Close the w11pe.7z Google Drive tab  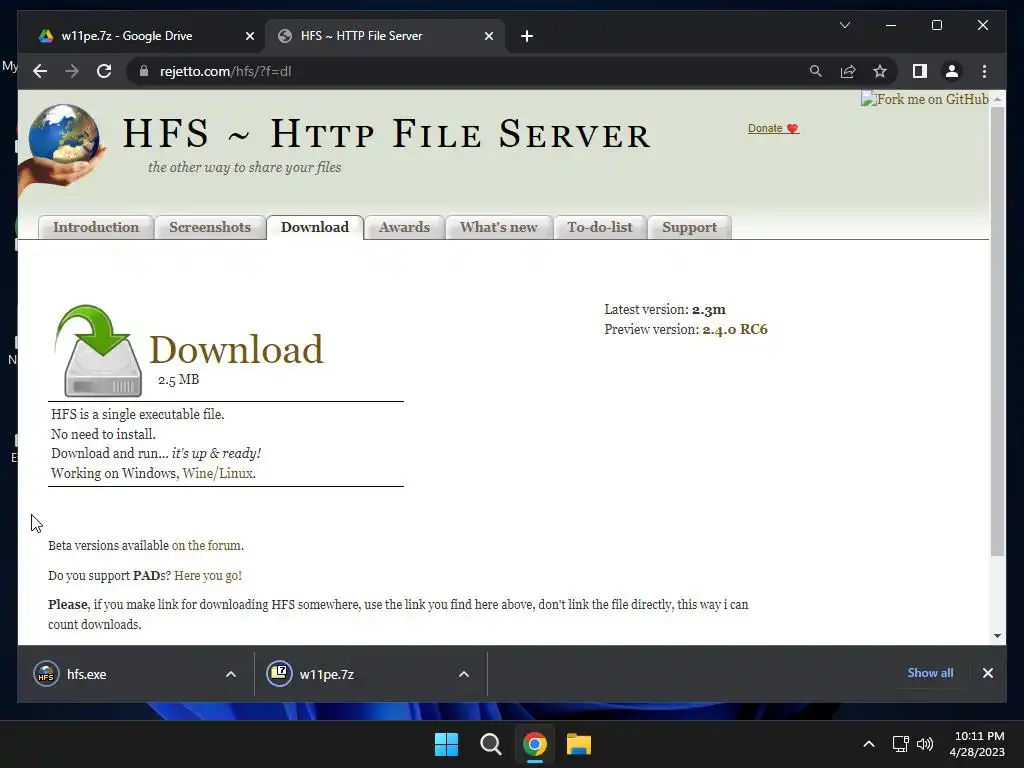click(x=249, y=36)
